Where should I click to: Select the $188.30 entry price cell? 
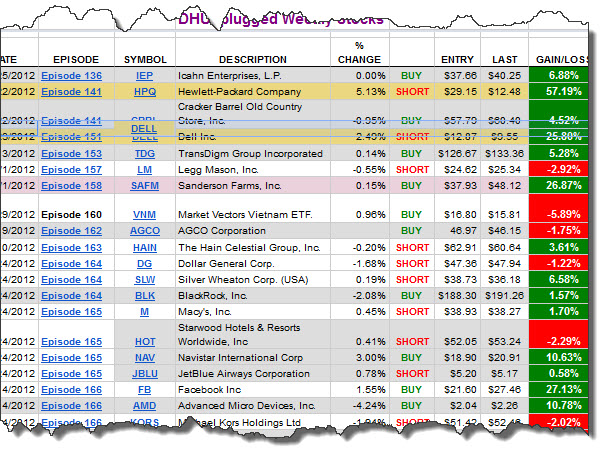[x=458, y=296]
